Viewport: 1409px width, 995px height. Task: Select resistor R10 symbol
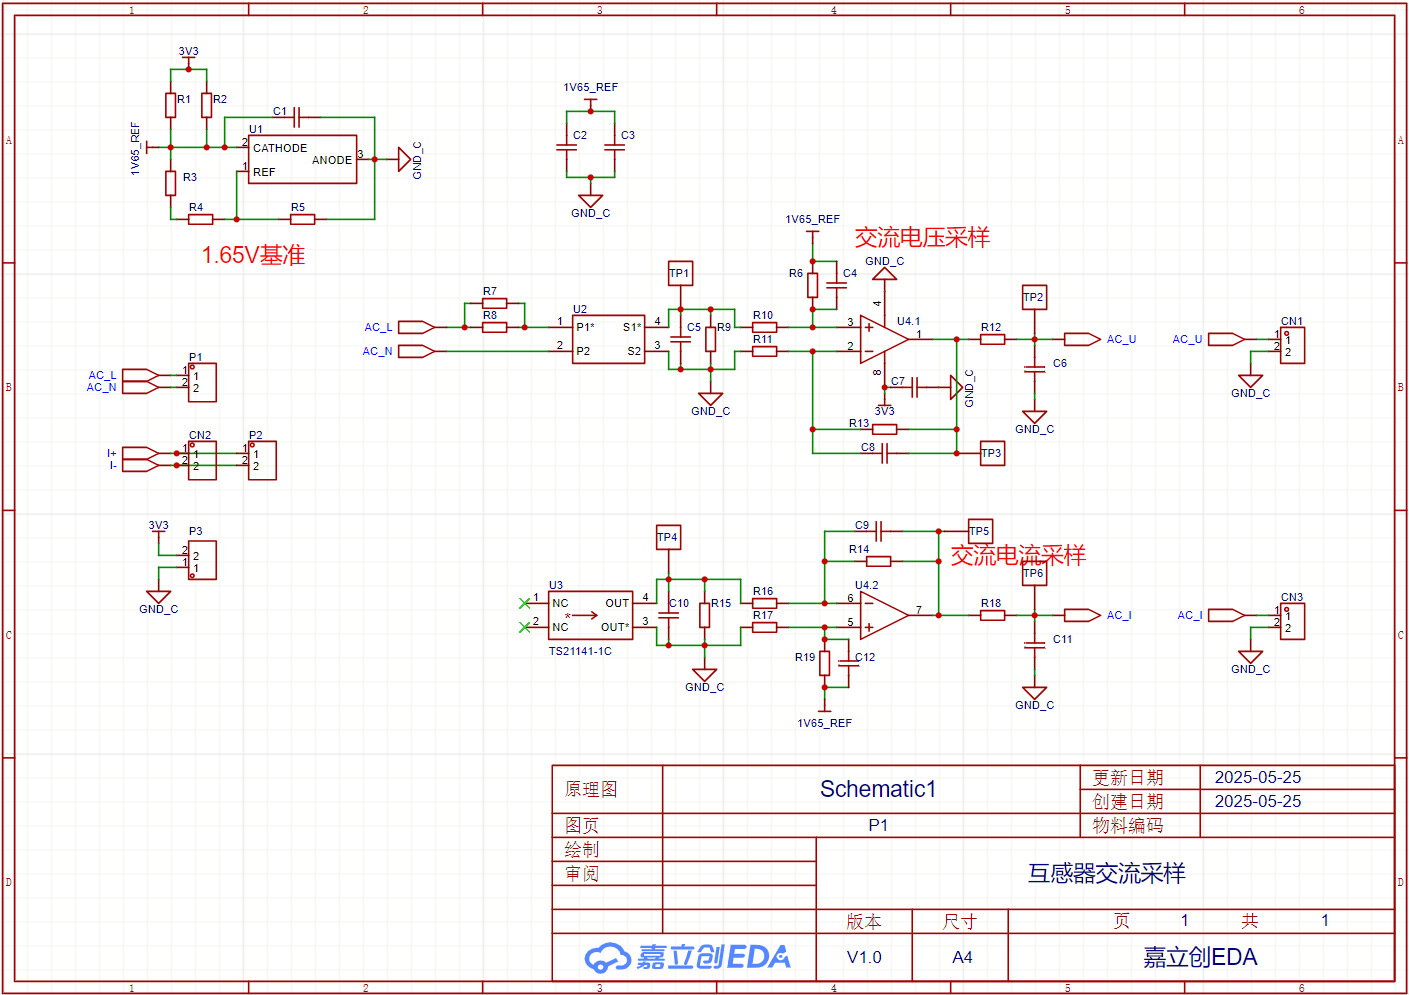765,327
